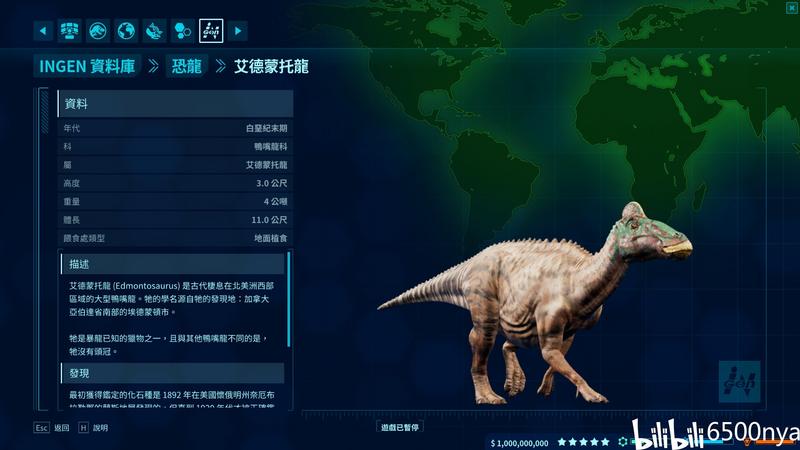This screenshot has width=800, height=450.
Task: Select the 年代 row value 白堊紀末期
Action: [x=266, y=128]
